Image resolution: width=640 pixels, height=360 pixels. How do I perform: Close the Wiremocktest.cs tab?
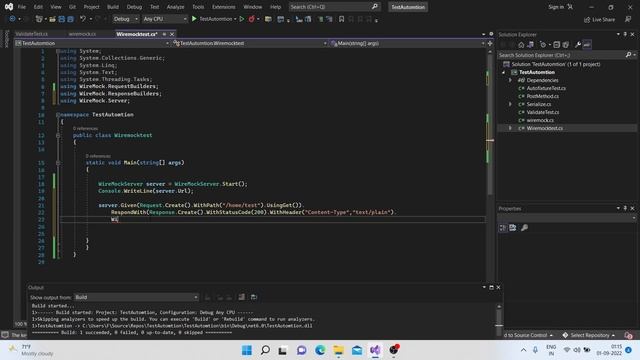172,34
